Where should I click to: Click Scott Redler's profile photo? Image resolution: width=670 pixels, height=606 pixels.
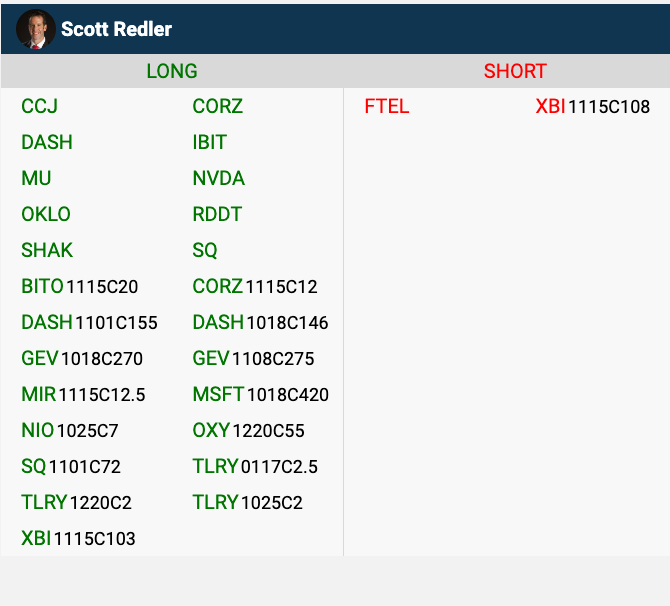(x=35, y=29)
